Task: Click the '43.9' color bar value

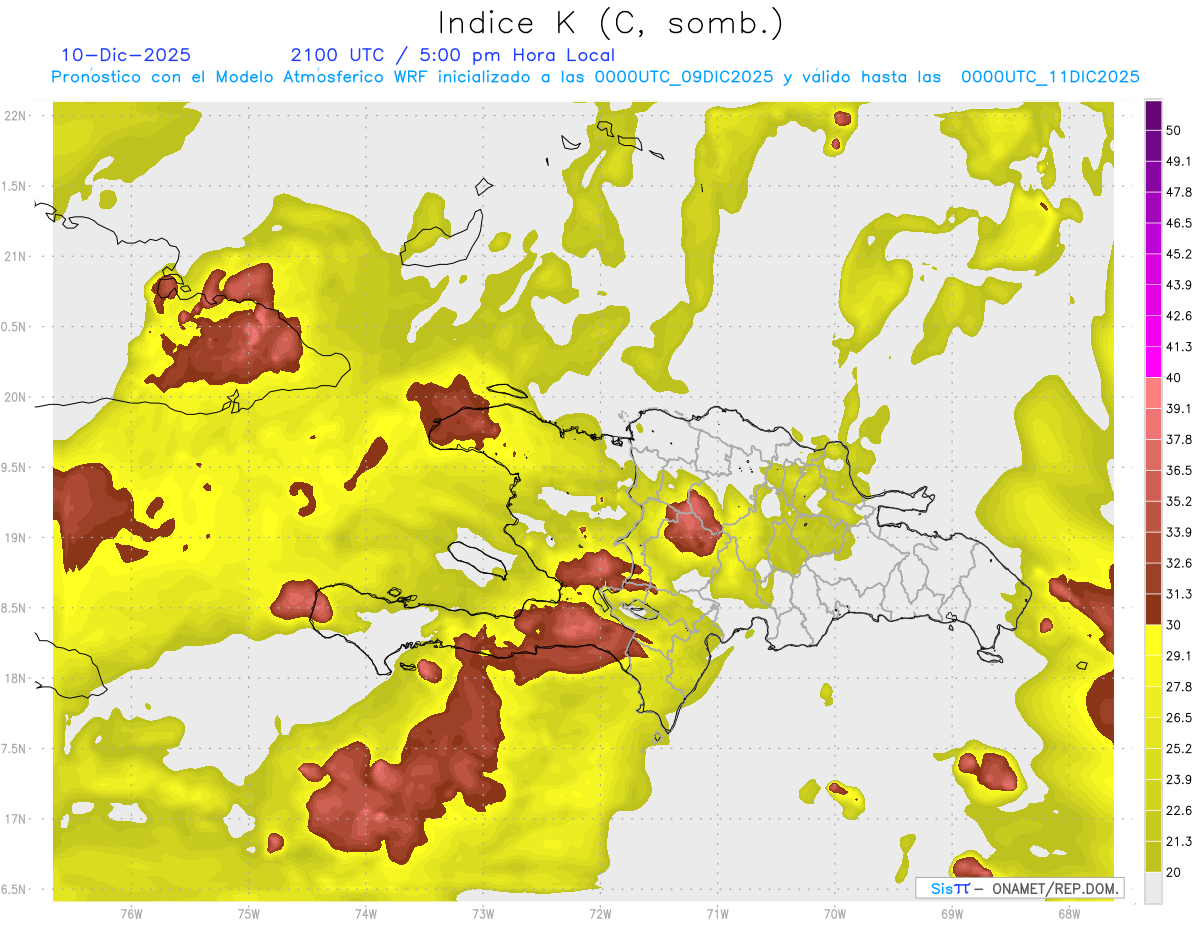Action: (x=1179, y=285)
